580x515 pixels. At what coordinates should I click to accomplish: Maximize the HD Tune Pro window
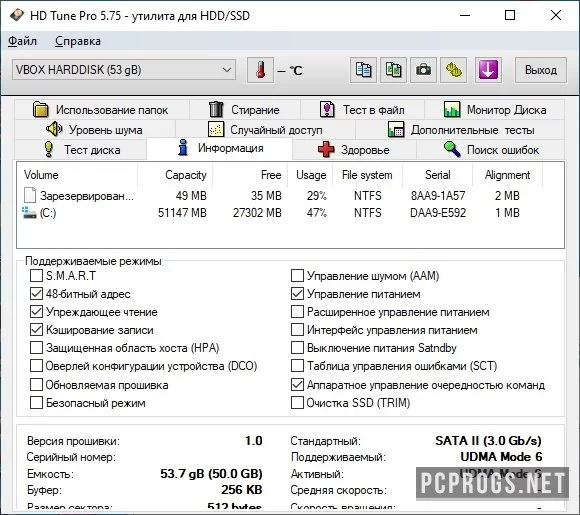point(510,15)
